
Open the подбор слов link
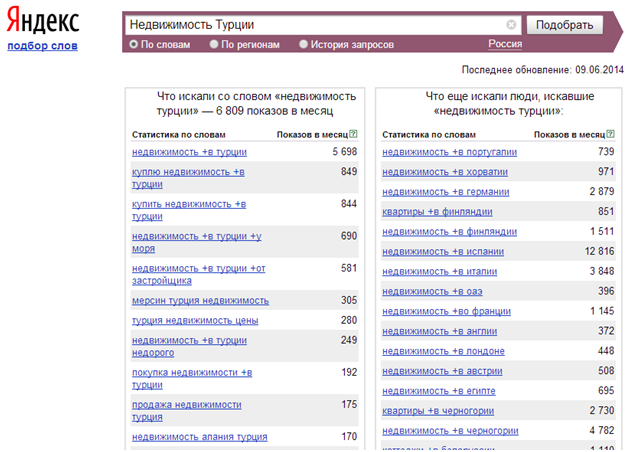[42, 46]
